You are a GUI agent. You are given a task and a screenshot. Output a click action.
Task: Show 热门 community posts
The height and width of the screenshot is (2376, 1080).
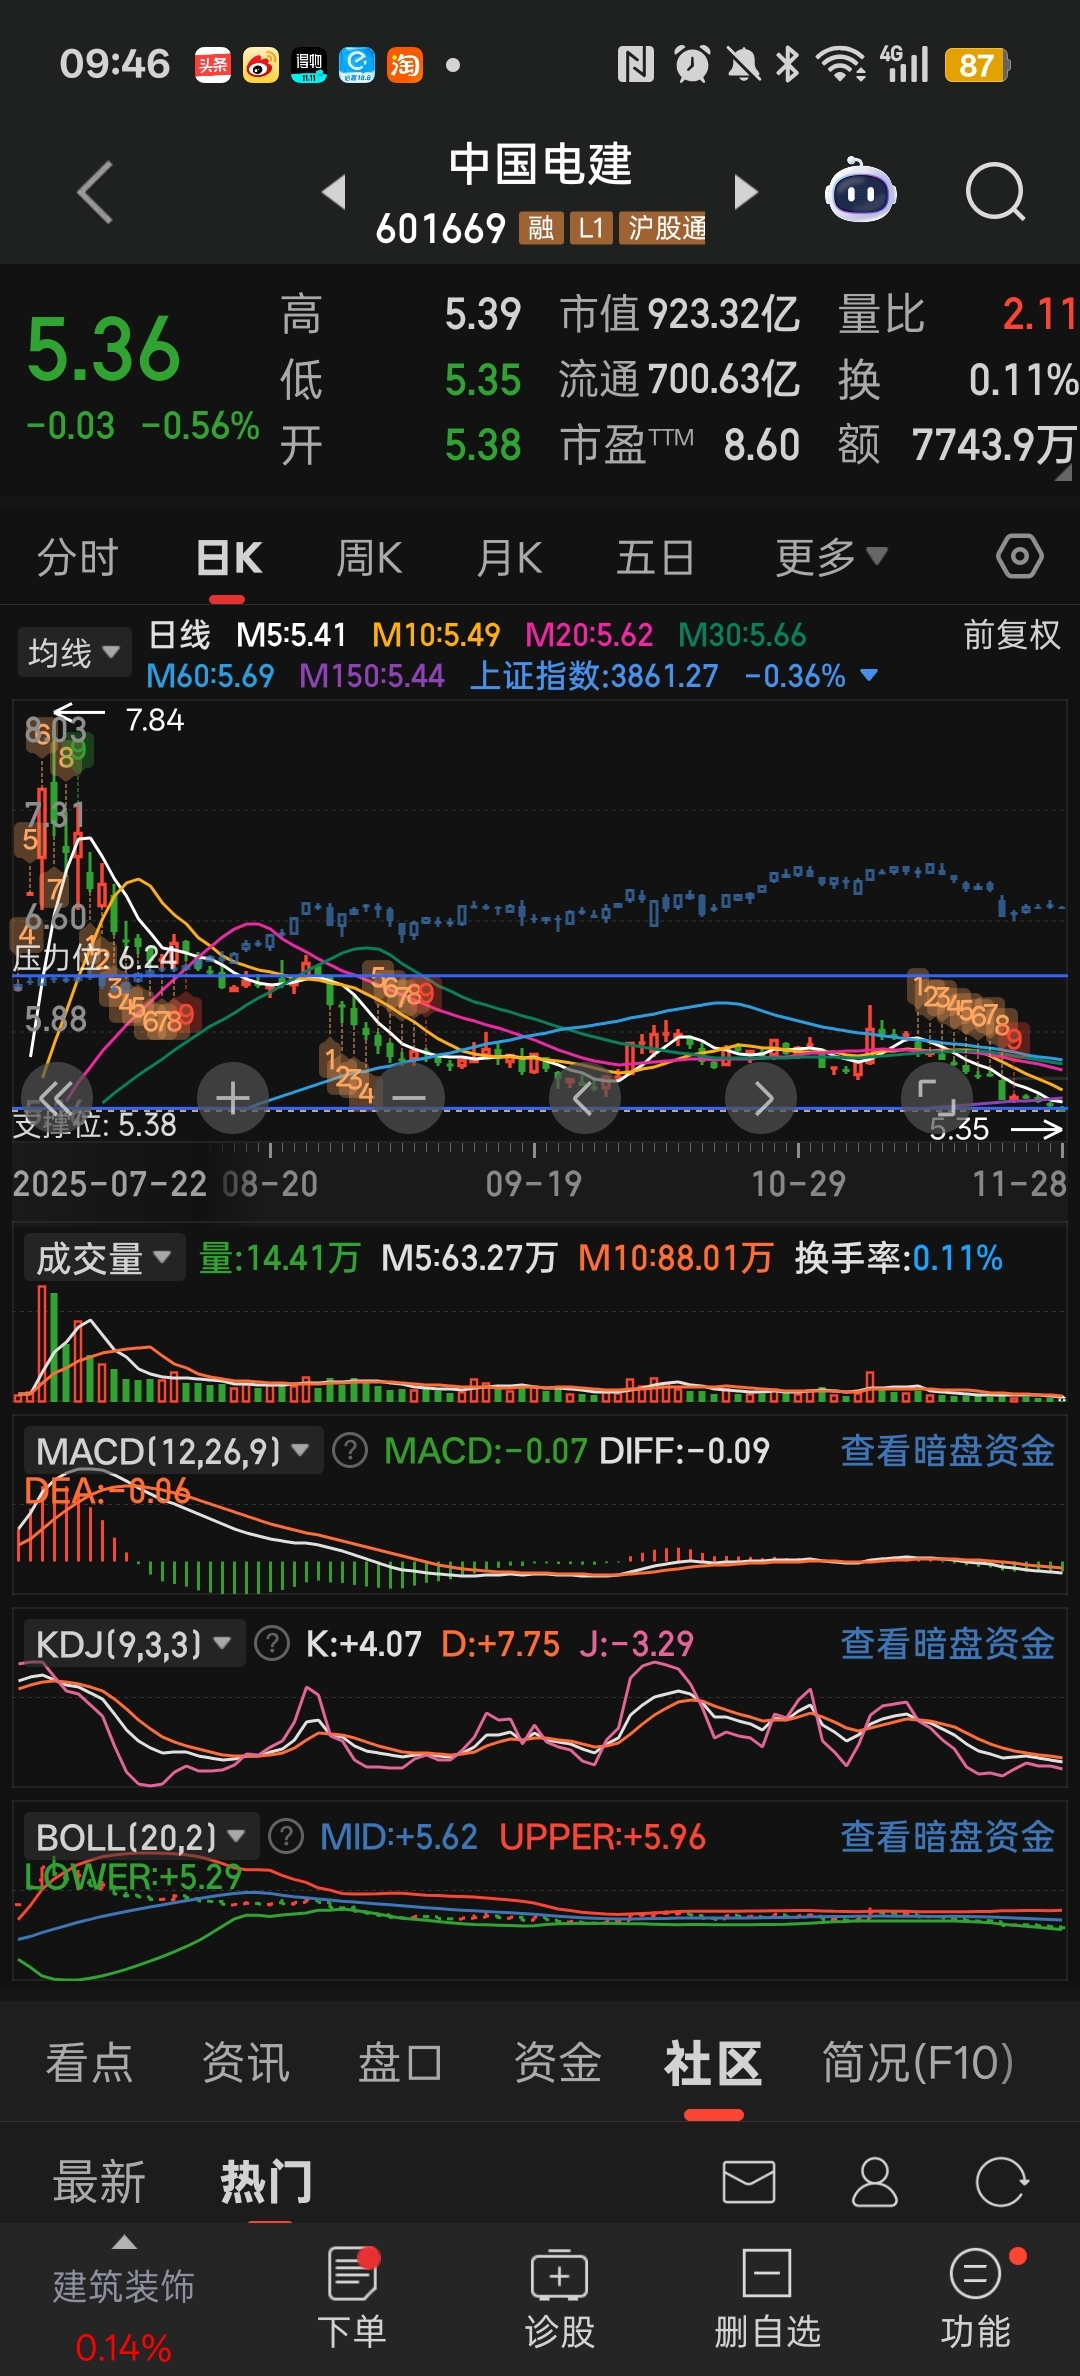tap(266, 2182)
